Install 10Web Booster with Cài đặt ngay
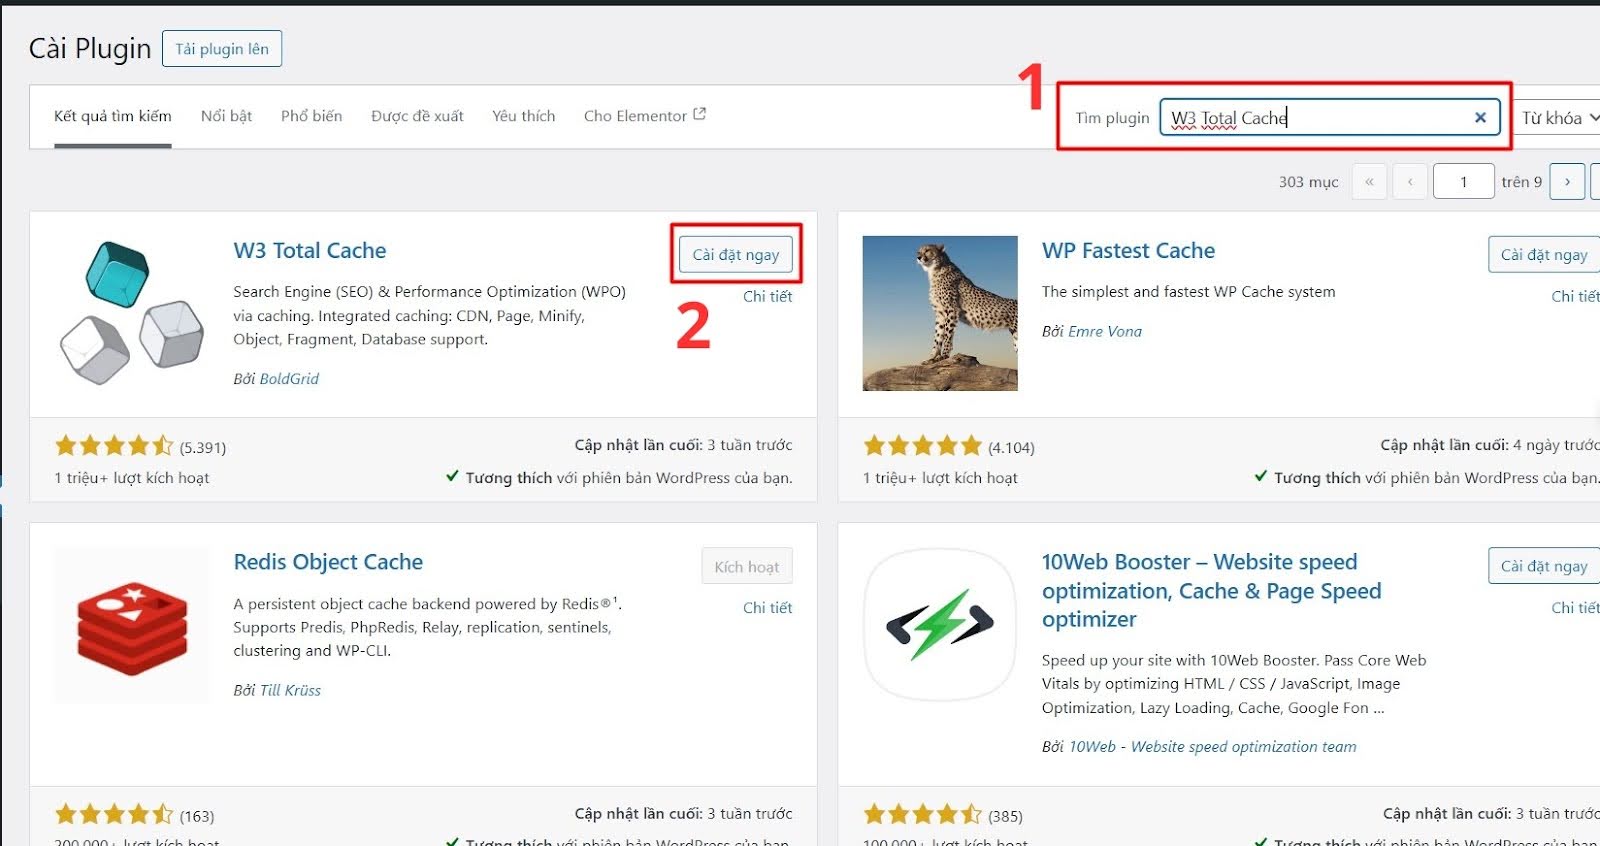1600x846 pixels. coord(1544,566)
